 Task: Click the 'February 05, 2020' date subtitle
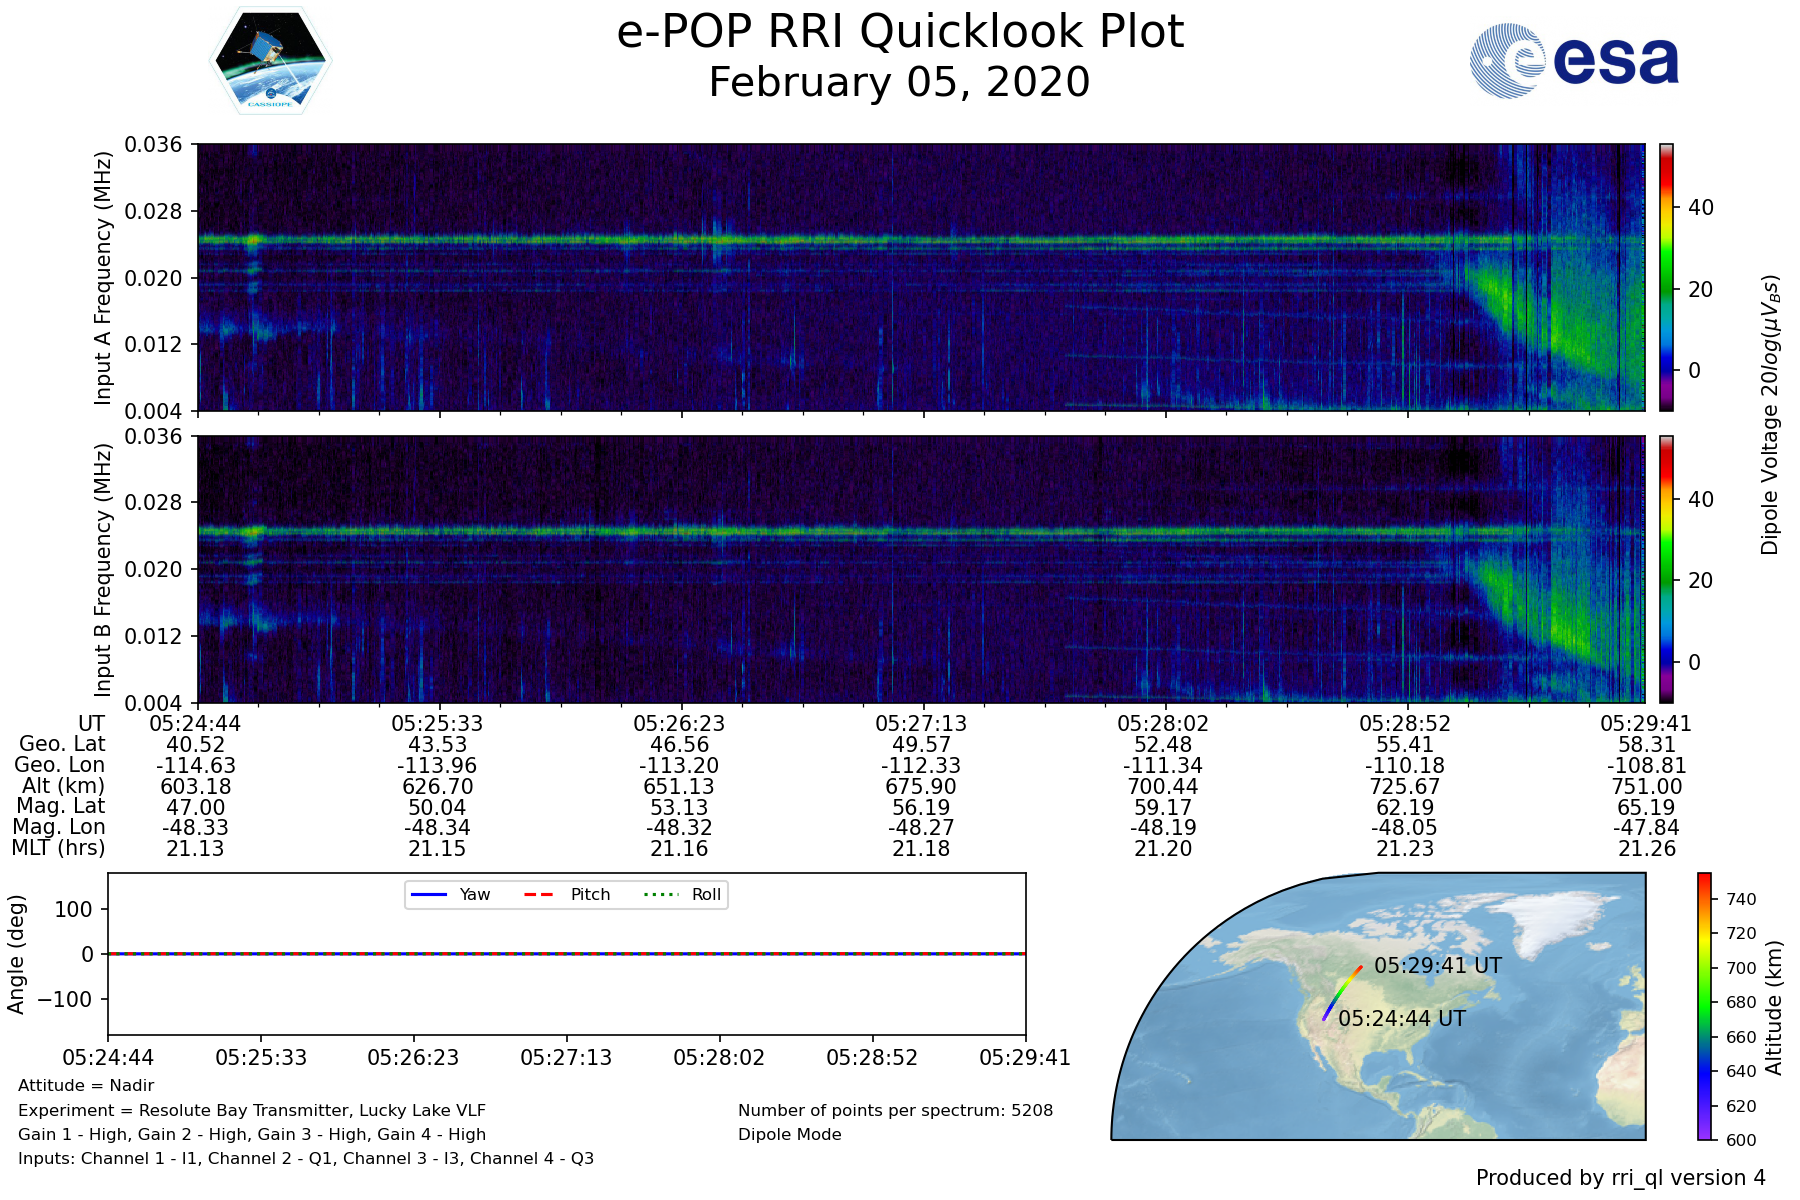coord(900,82)
